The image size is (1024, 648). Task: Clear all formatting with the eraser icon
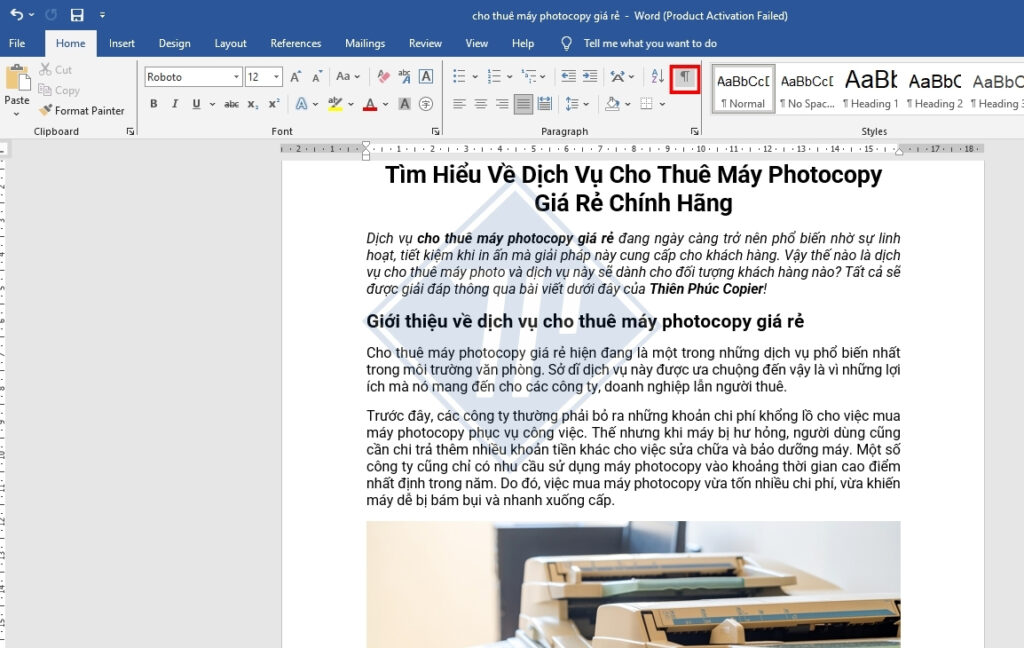(383, 76)
